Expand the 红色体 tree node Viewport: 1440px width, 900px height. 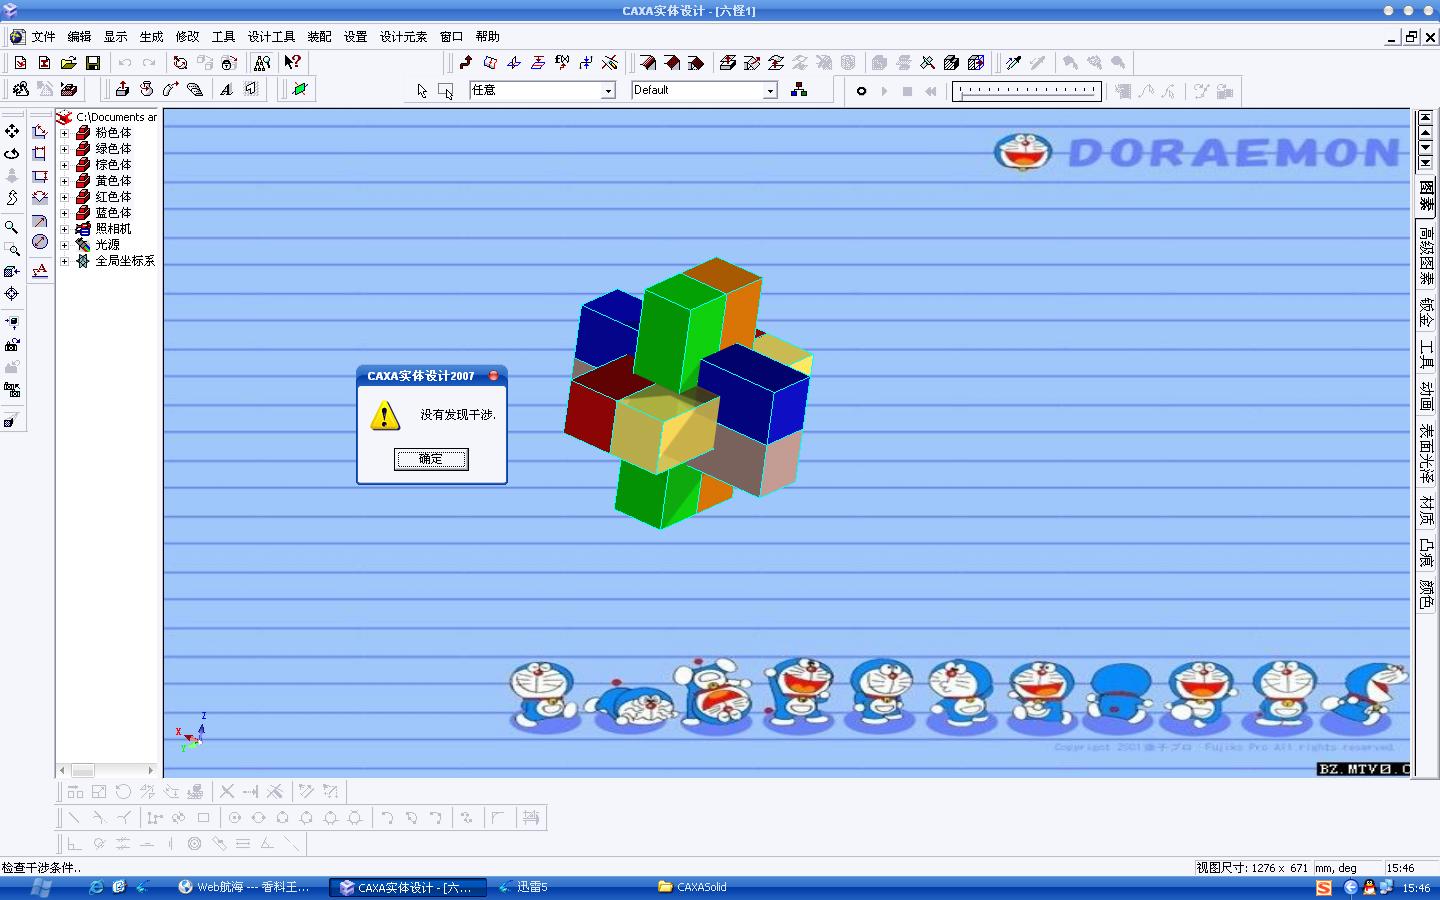click(64, 197)
